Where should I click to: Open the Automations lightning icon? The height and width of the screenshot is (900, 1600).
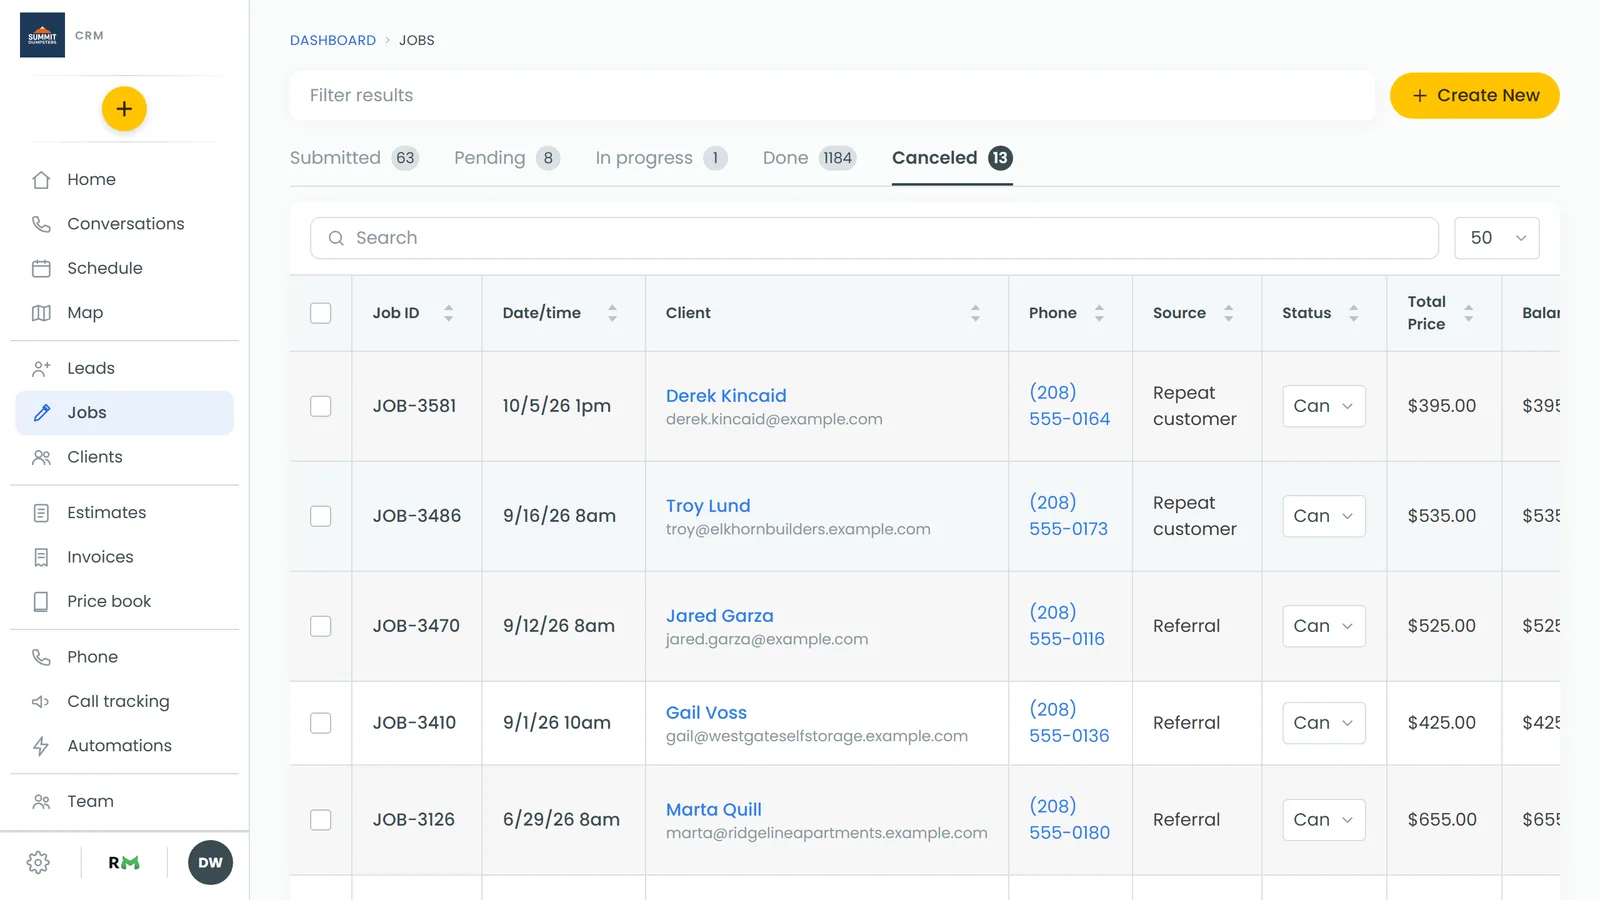[41, 746]
